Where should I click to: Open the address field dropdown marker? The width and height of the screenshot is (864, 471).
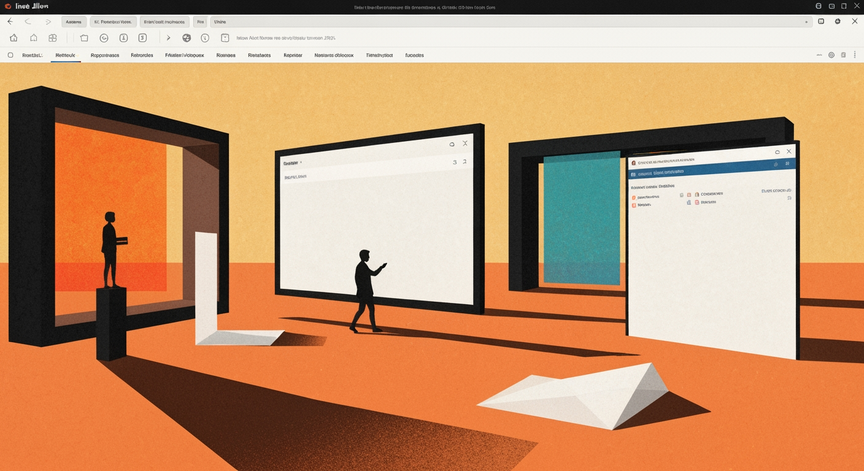point(806,22)
